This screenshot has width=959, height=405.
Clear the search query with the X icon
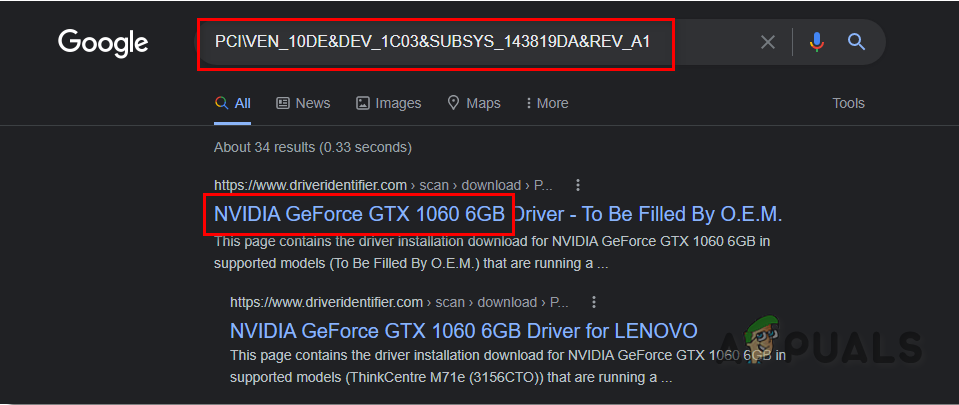coord(768,42)
